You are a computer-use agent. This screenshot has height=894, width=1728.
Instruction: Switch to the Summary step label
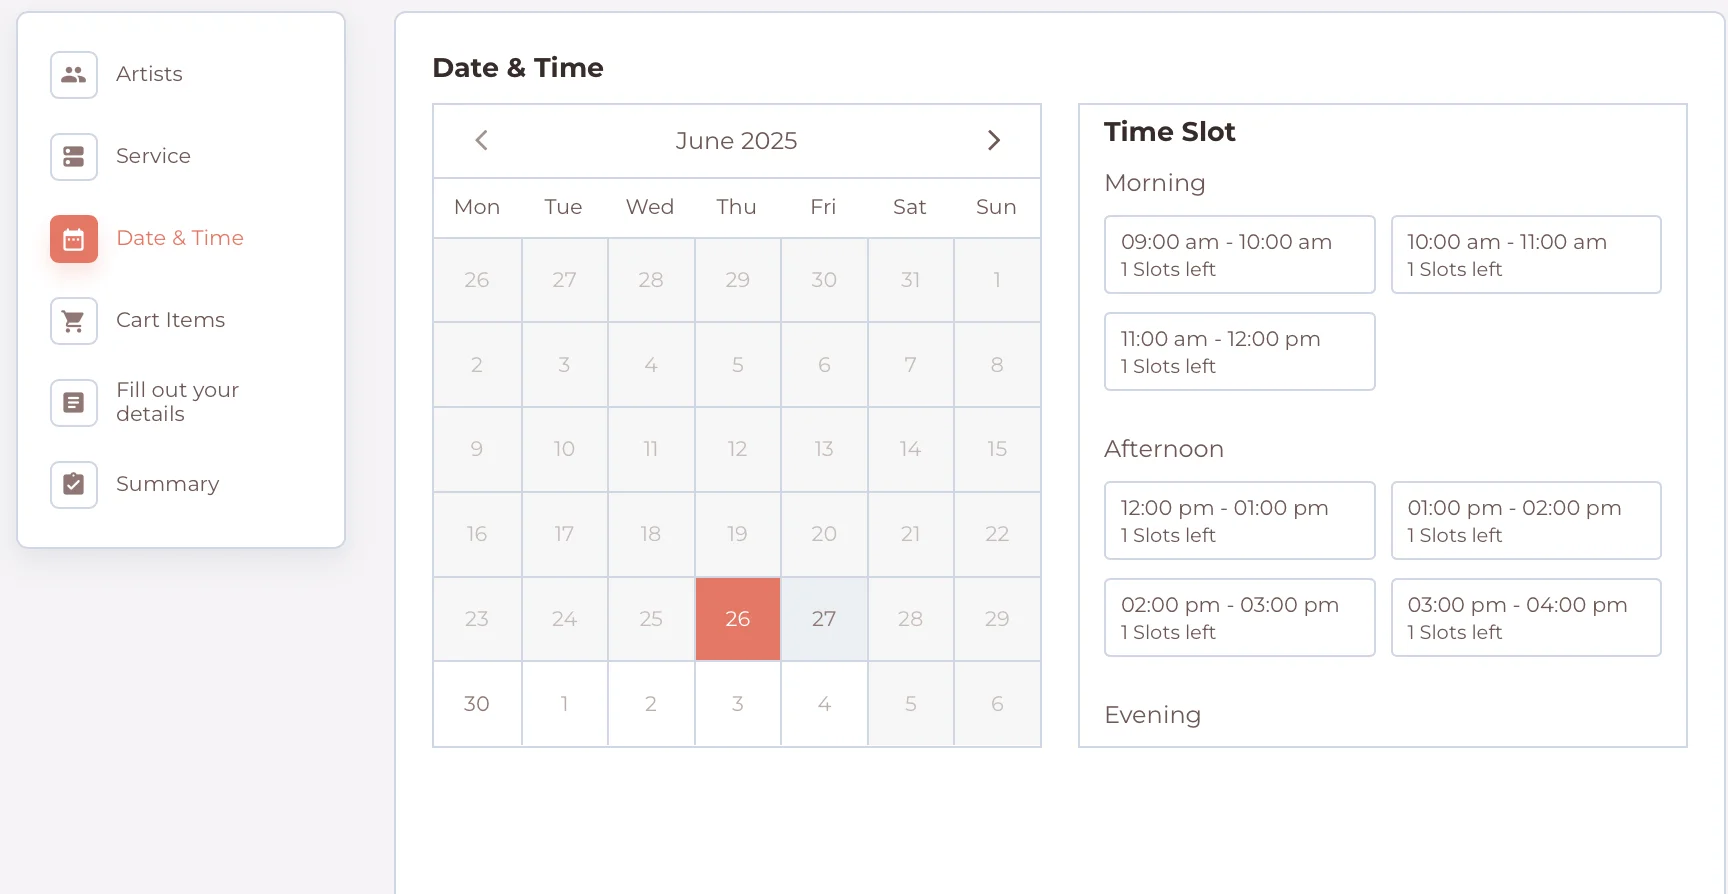pyautogui.click(x=167, y=484)
